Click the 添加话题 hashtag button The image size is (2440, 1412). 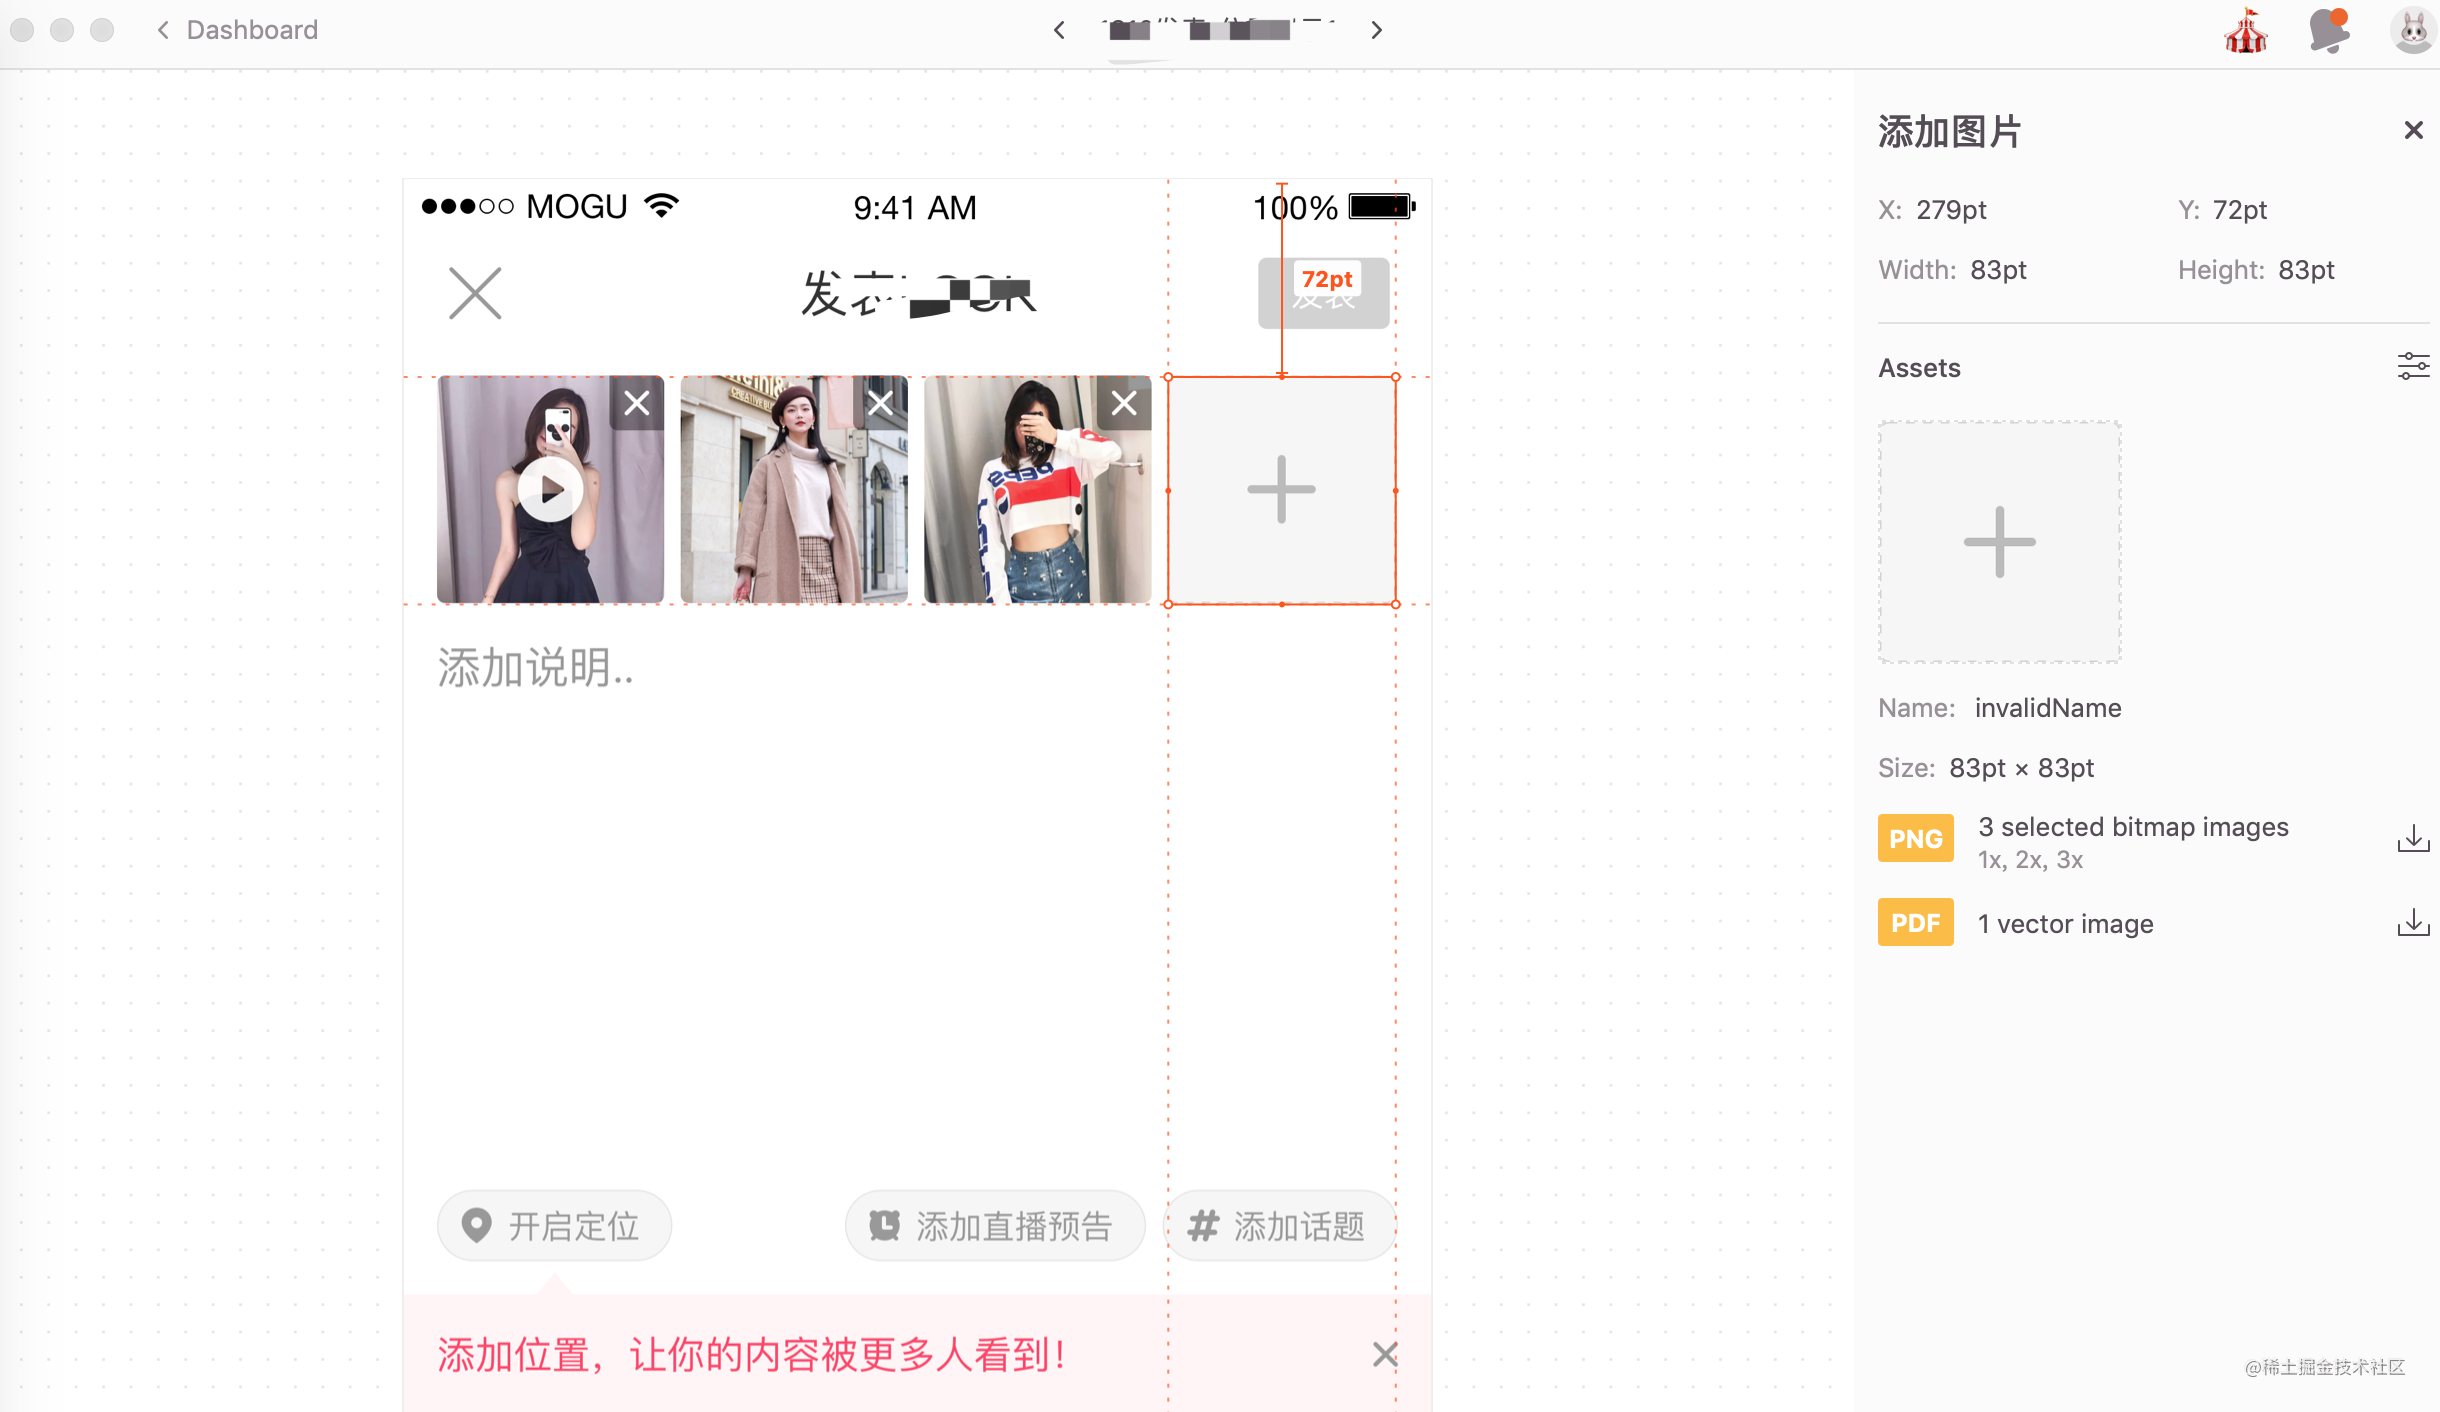pyautogui.click(x=1279, y=1225)
